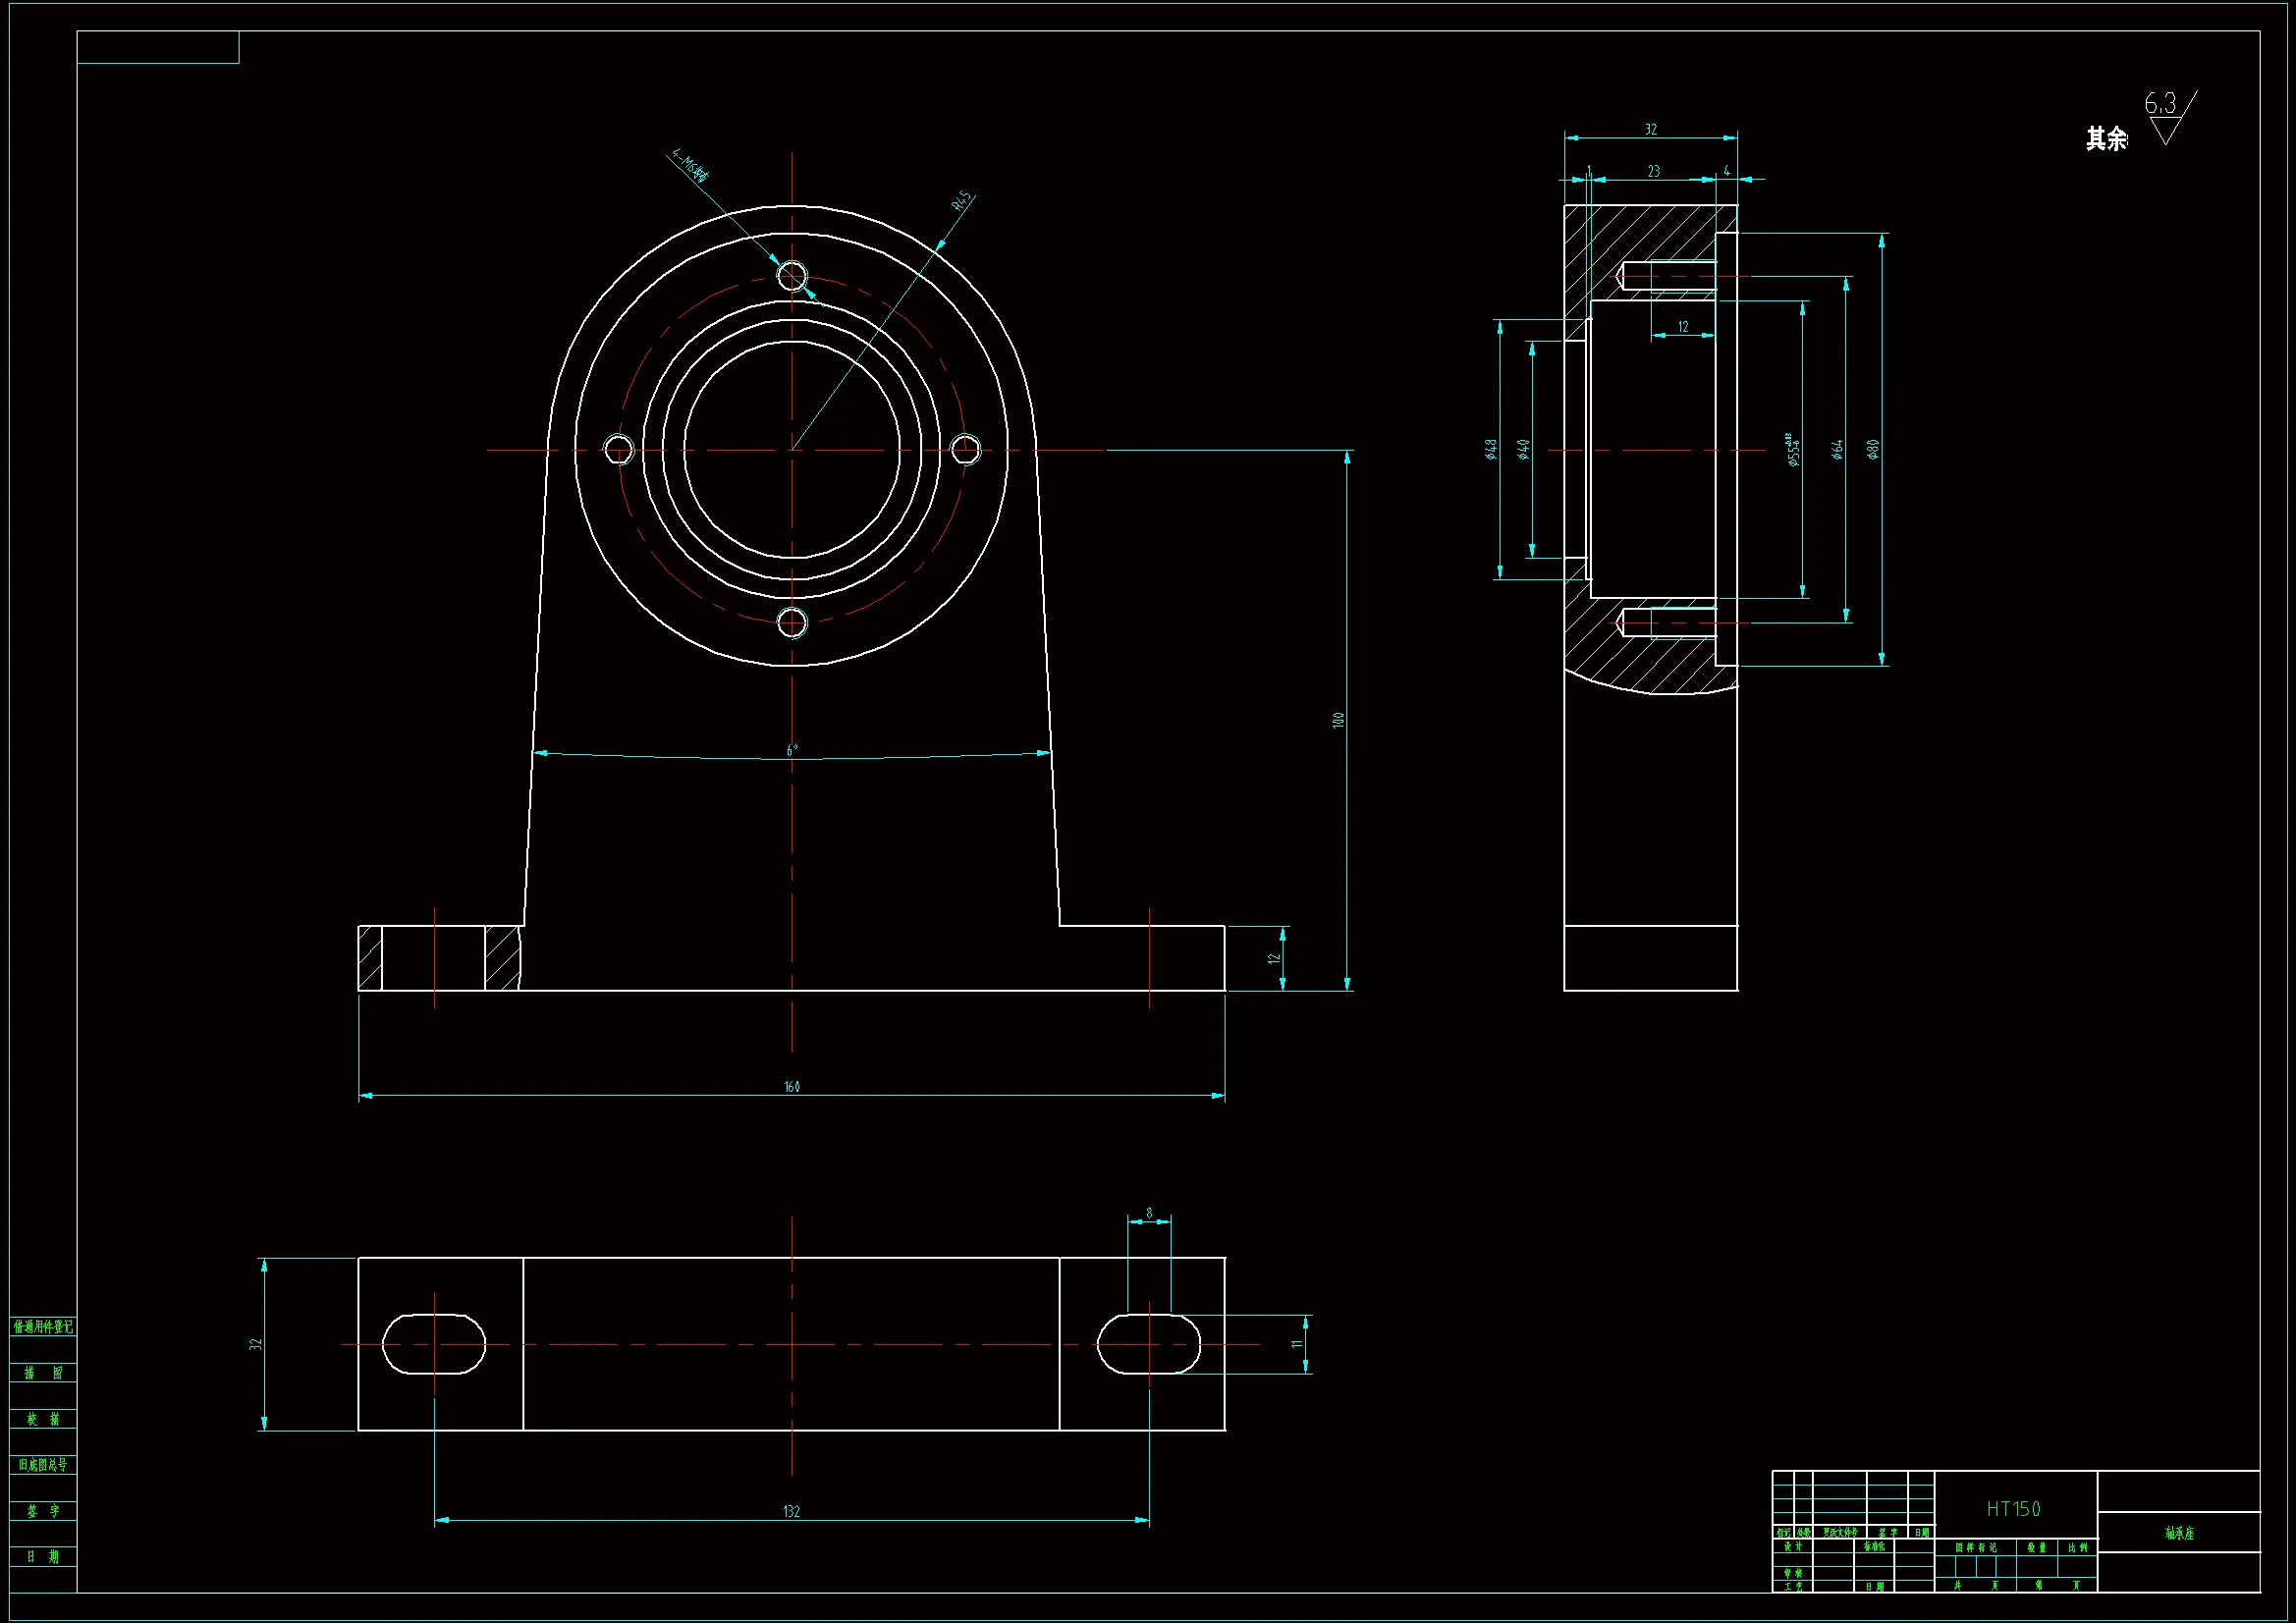Click the left slotted hole in the top view

434,1345
